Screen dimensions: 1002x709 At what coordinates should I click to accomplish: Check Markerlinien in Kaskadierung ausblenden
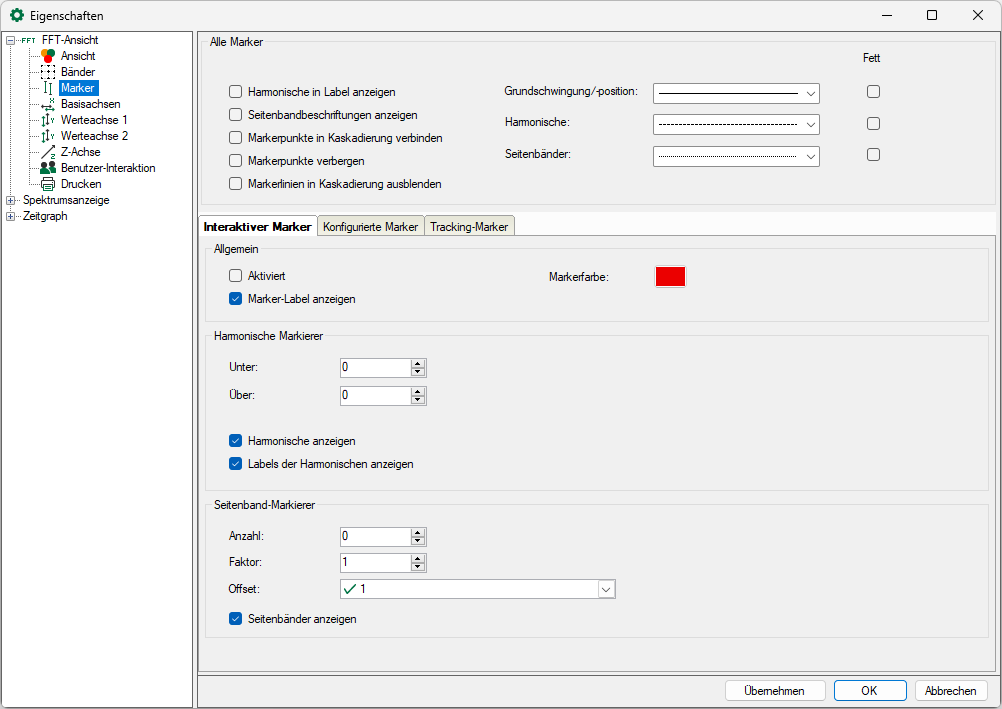(236, 183)
